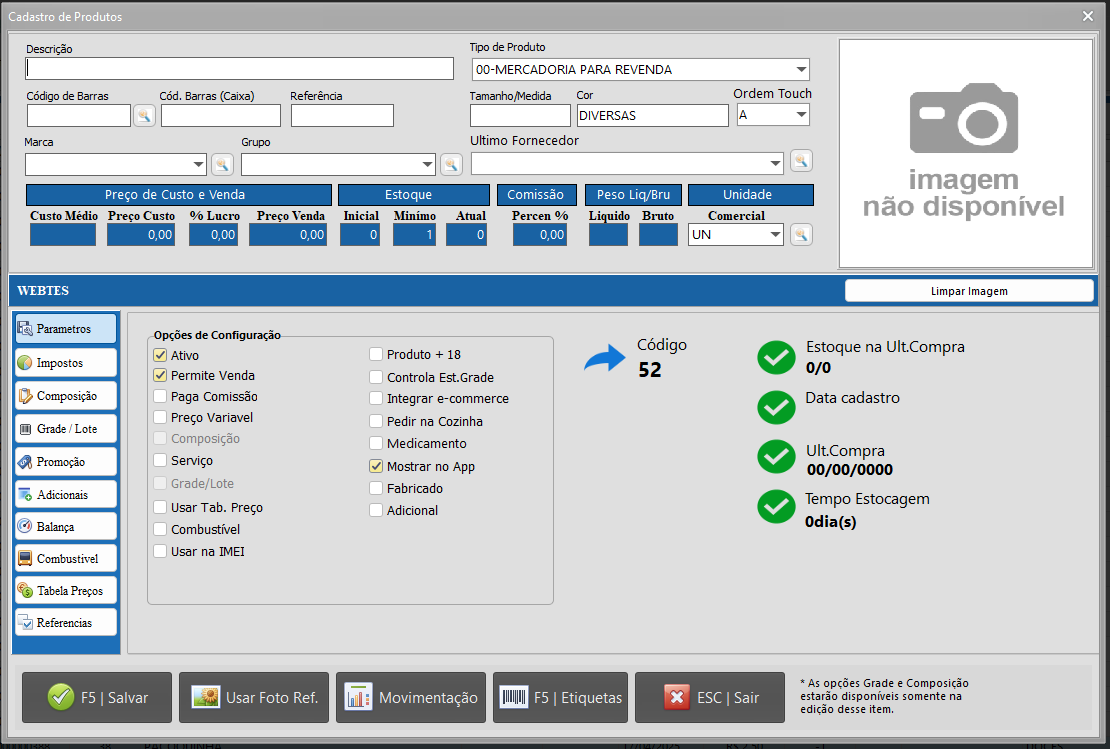Enable the Paga Comissão option
The image size is (1110, 749).
pyautogui.click(x=160, y=396)
